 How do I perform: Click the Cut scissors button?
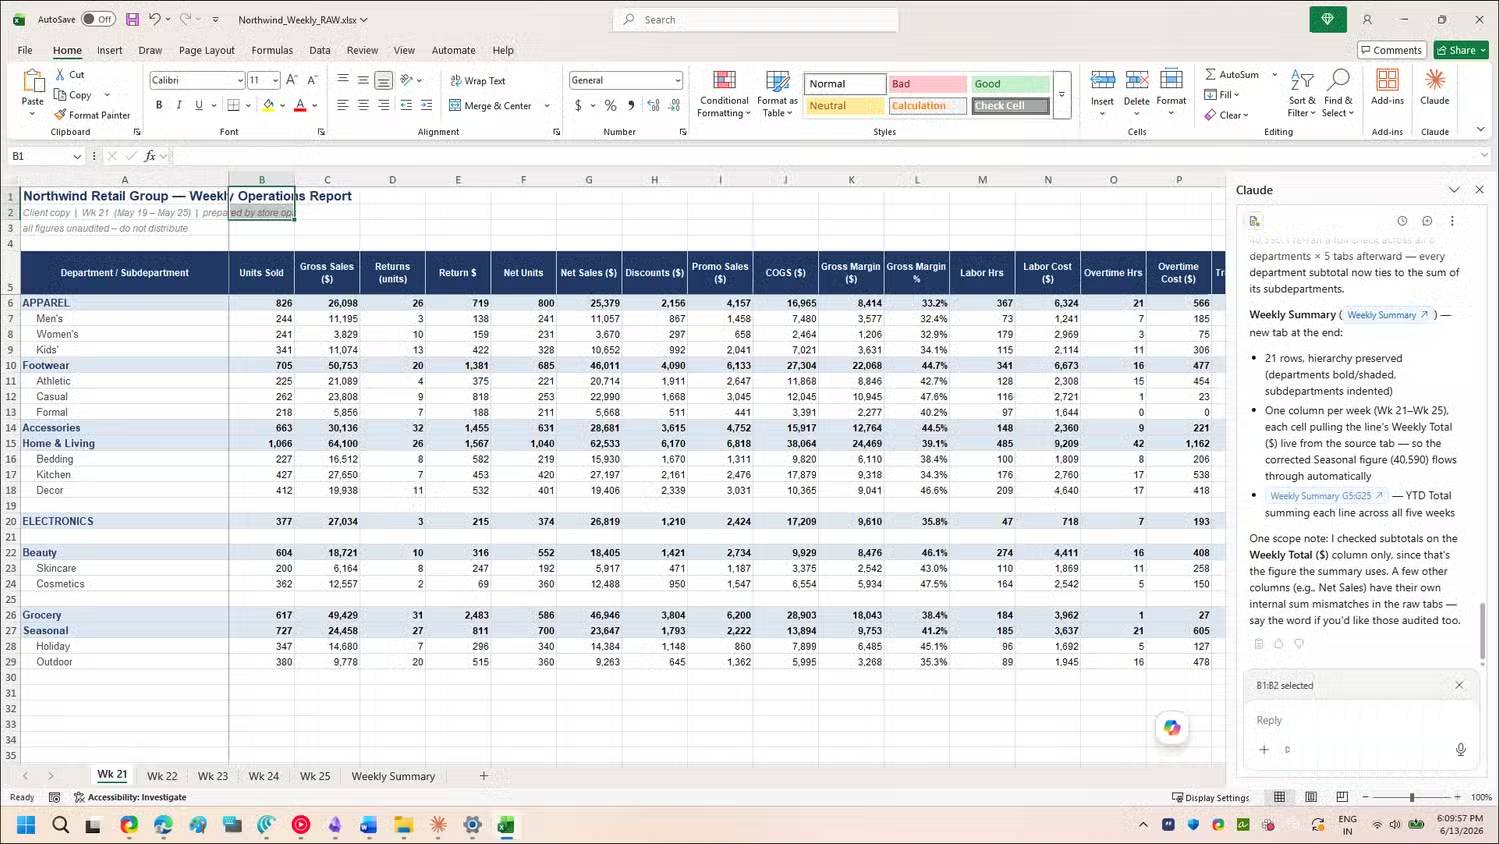point(70,75)
